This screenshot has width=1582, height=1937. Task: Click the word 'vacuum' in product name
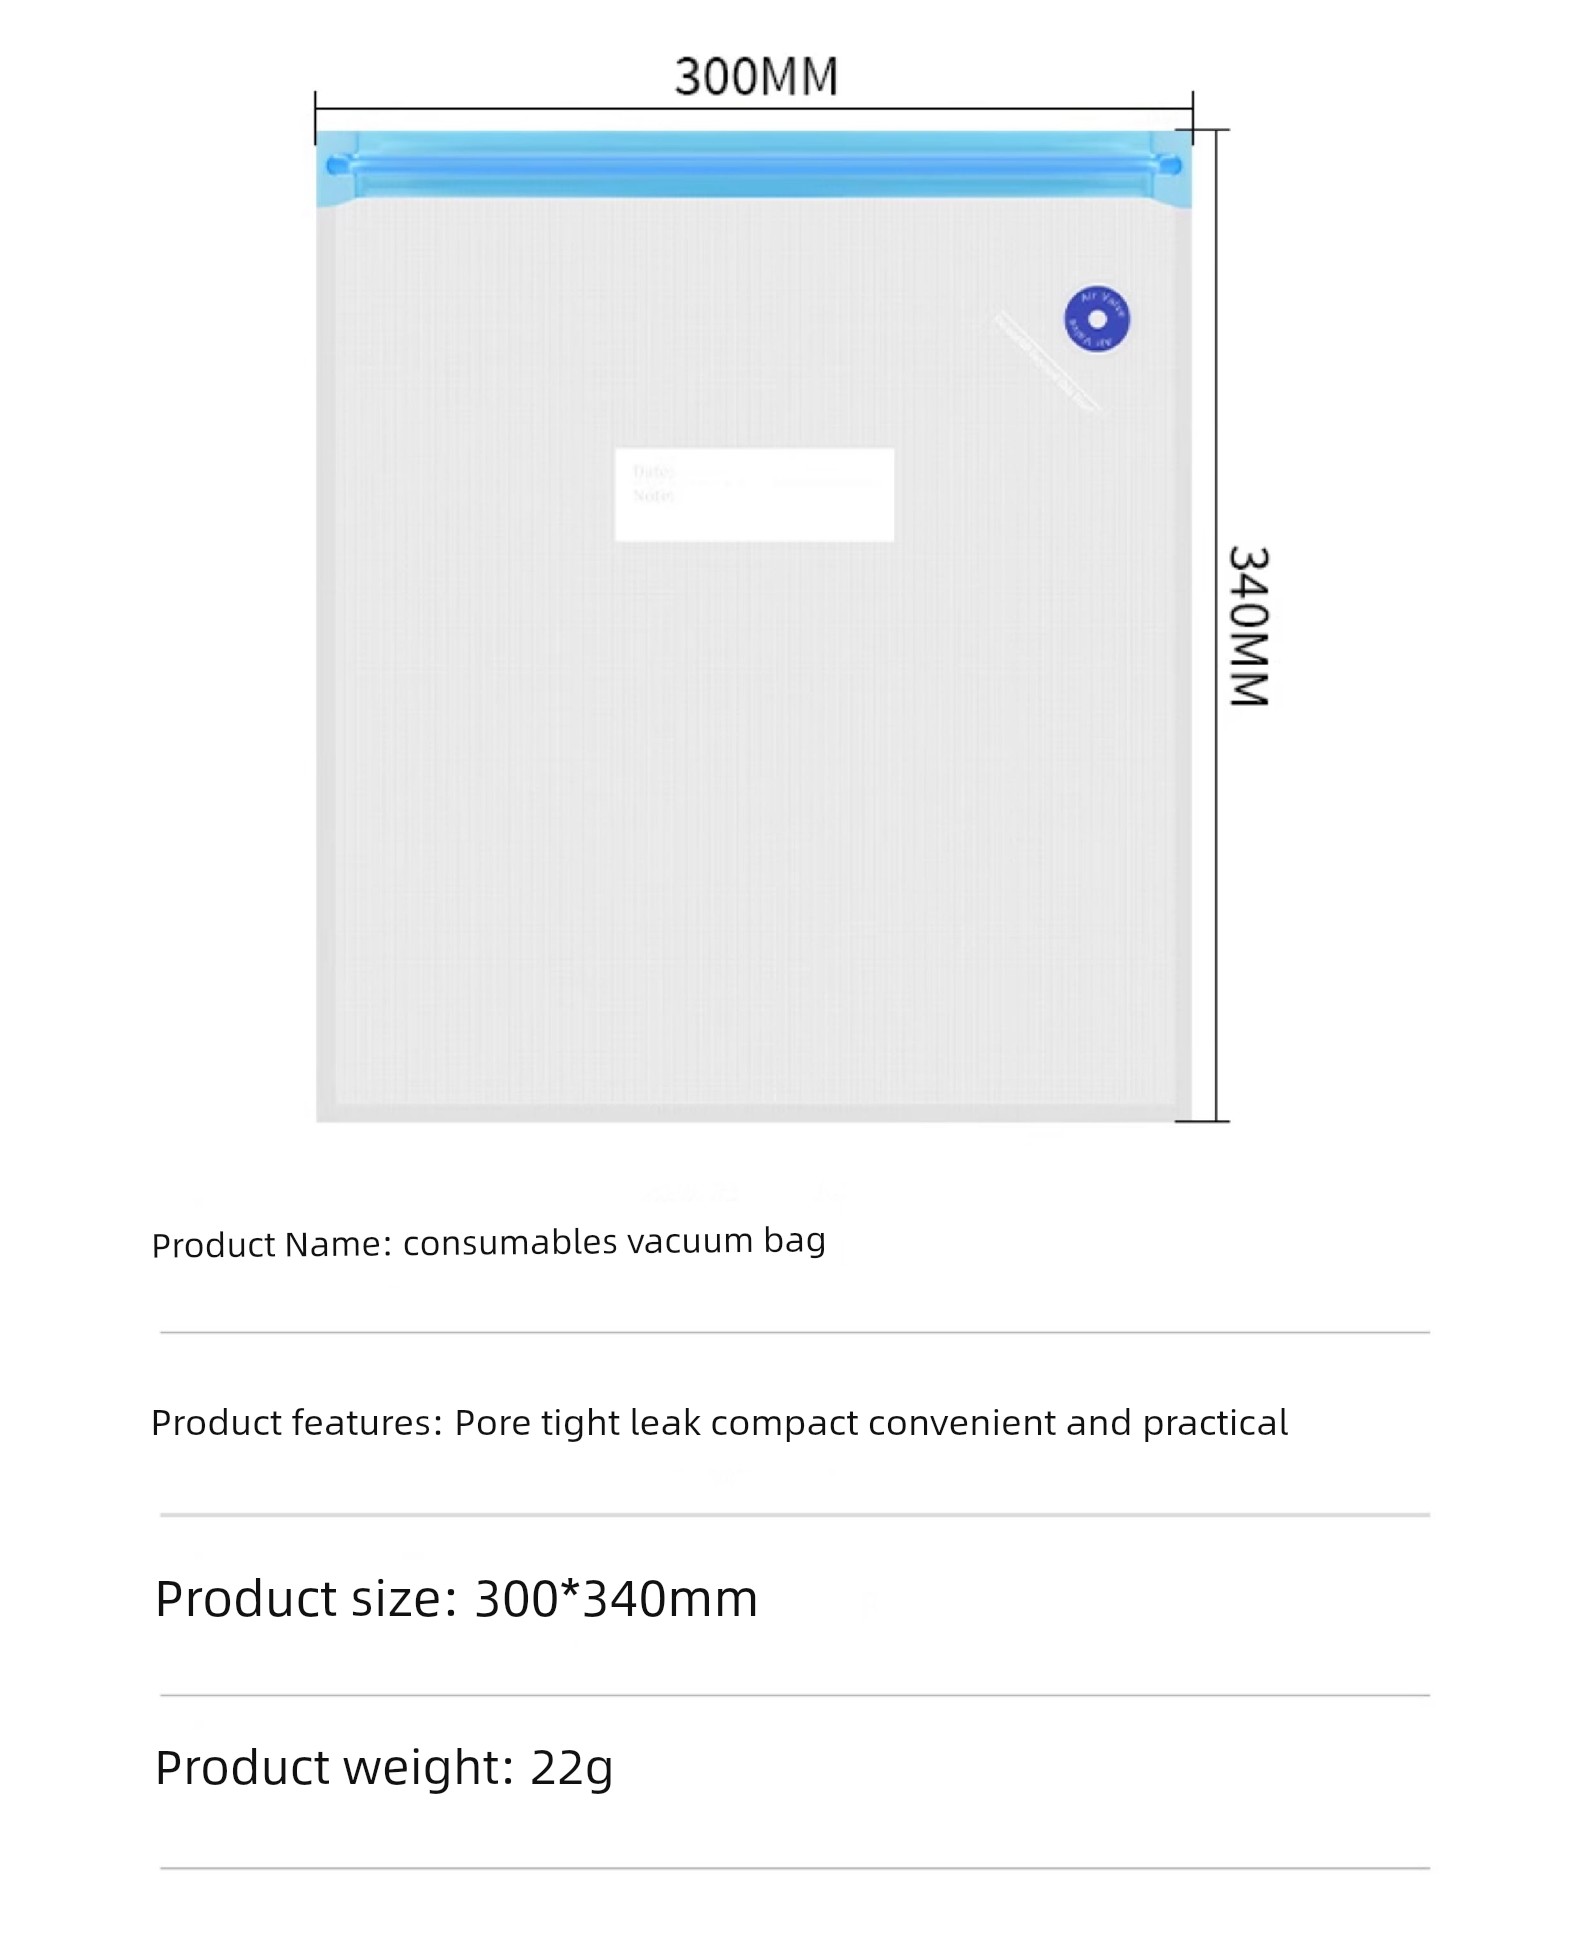pos(690,1241)
